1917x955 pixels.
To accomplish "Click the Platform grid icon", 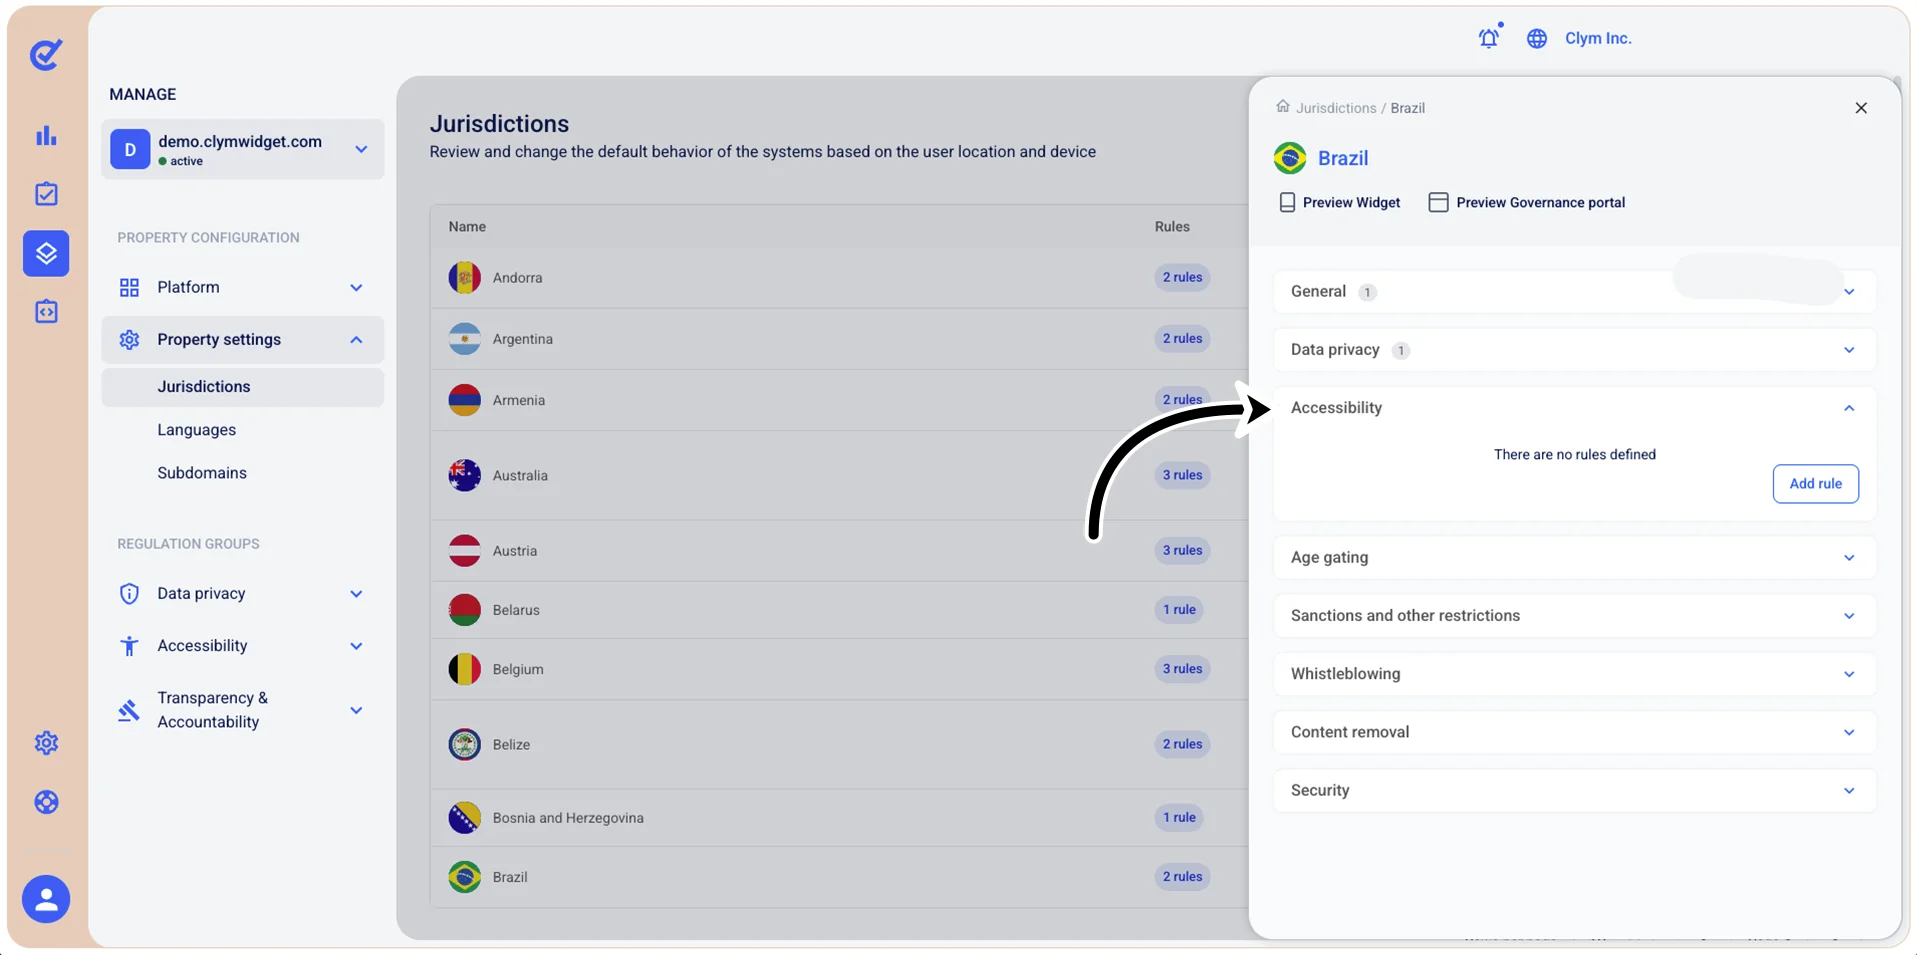I will [x=129, y=288].
